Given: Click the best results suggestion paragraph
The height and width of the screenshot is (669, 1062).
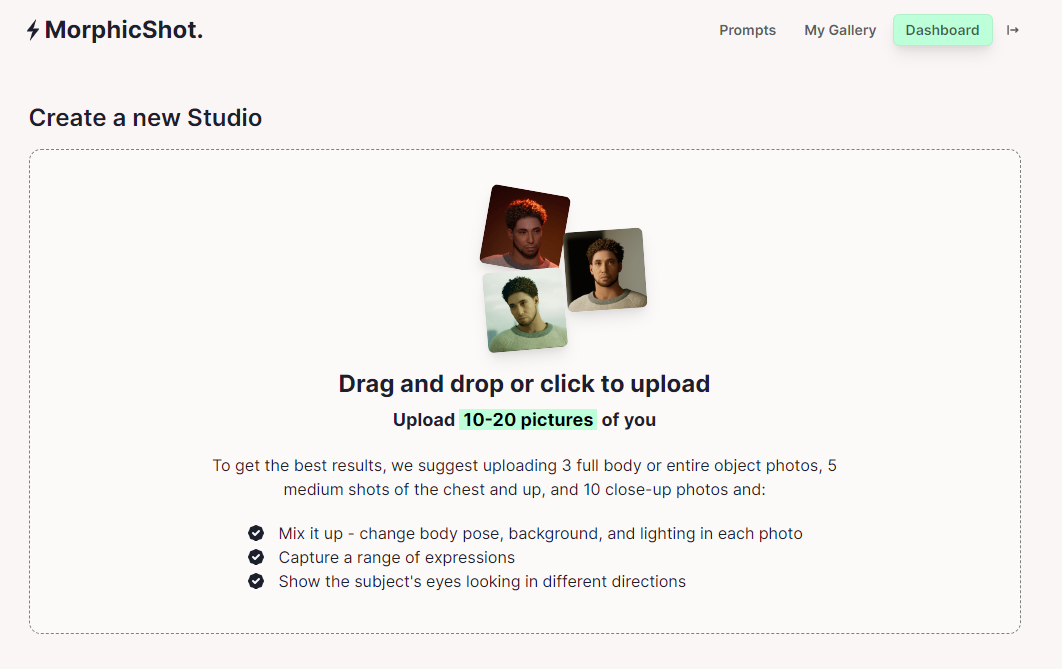Looking at the screenshot, I should pos(524,477).
